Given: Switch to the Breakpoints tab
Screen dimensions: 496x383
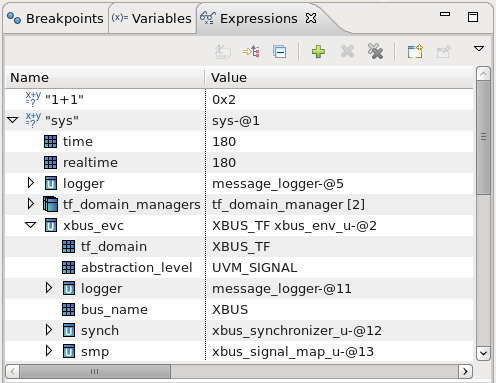Looking at the screenshot, I should click(55, 19).
